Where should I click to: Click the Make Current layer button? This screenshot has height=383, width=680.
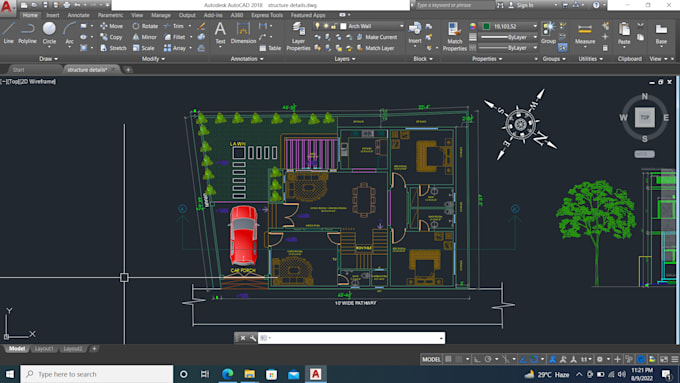(x=377, y=37)
